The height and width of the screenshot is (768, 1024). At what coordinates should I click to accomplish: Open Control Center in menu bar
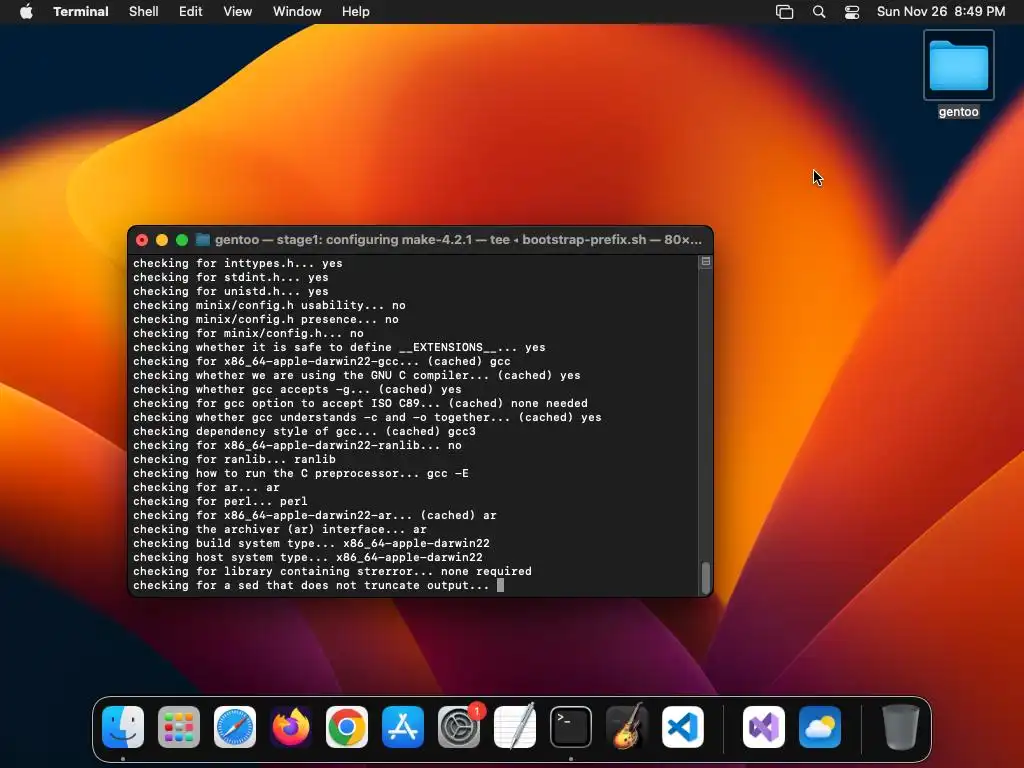(852, 12)
